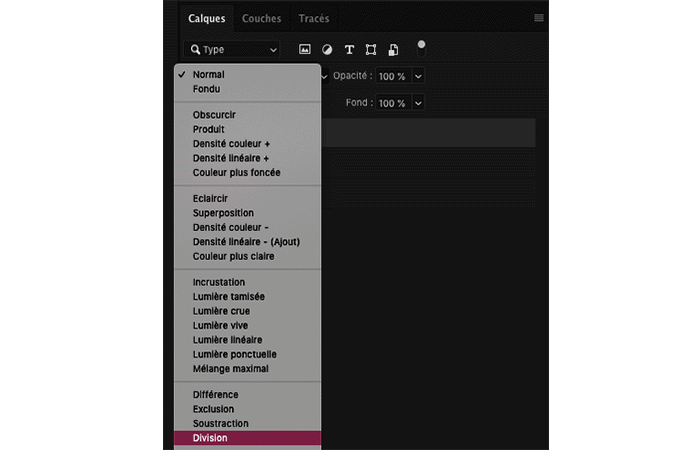Screen dimensions: 700x450
Task: Click the pixel layer filter icon
Action: point(304,49)
